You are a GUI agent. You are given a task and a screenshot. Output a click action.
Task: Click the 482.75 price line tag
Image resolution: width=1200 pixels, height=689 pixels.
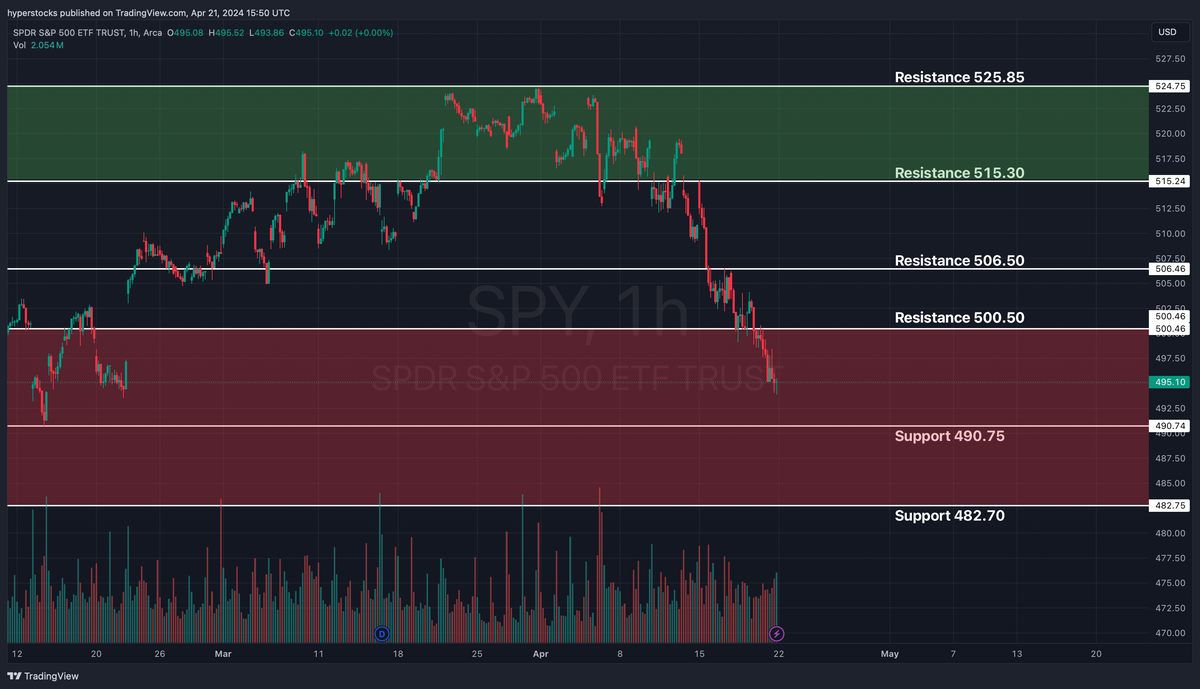(1169, 506)
